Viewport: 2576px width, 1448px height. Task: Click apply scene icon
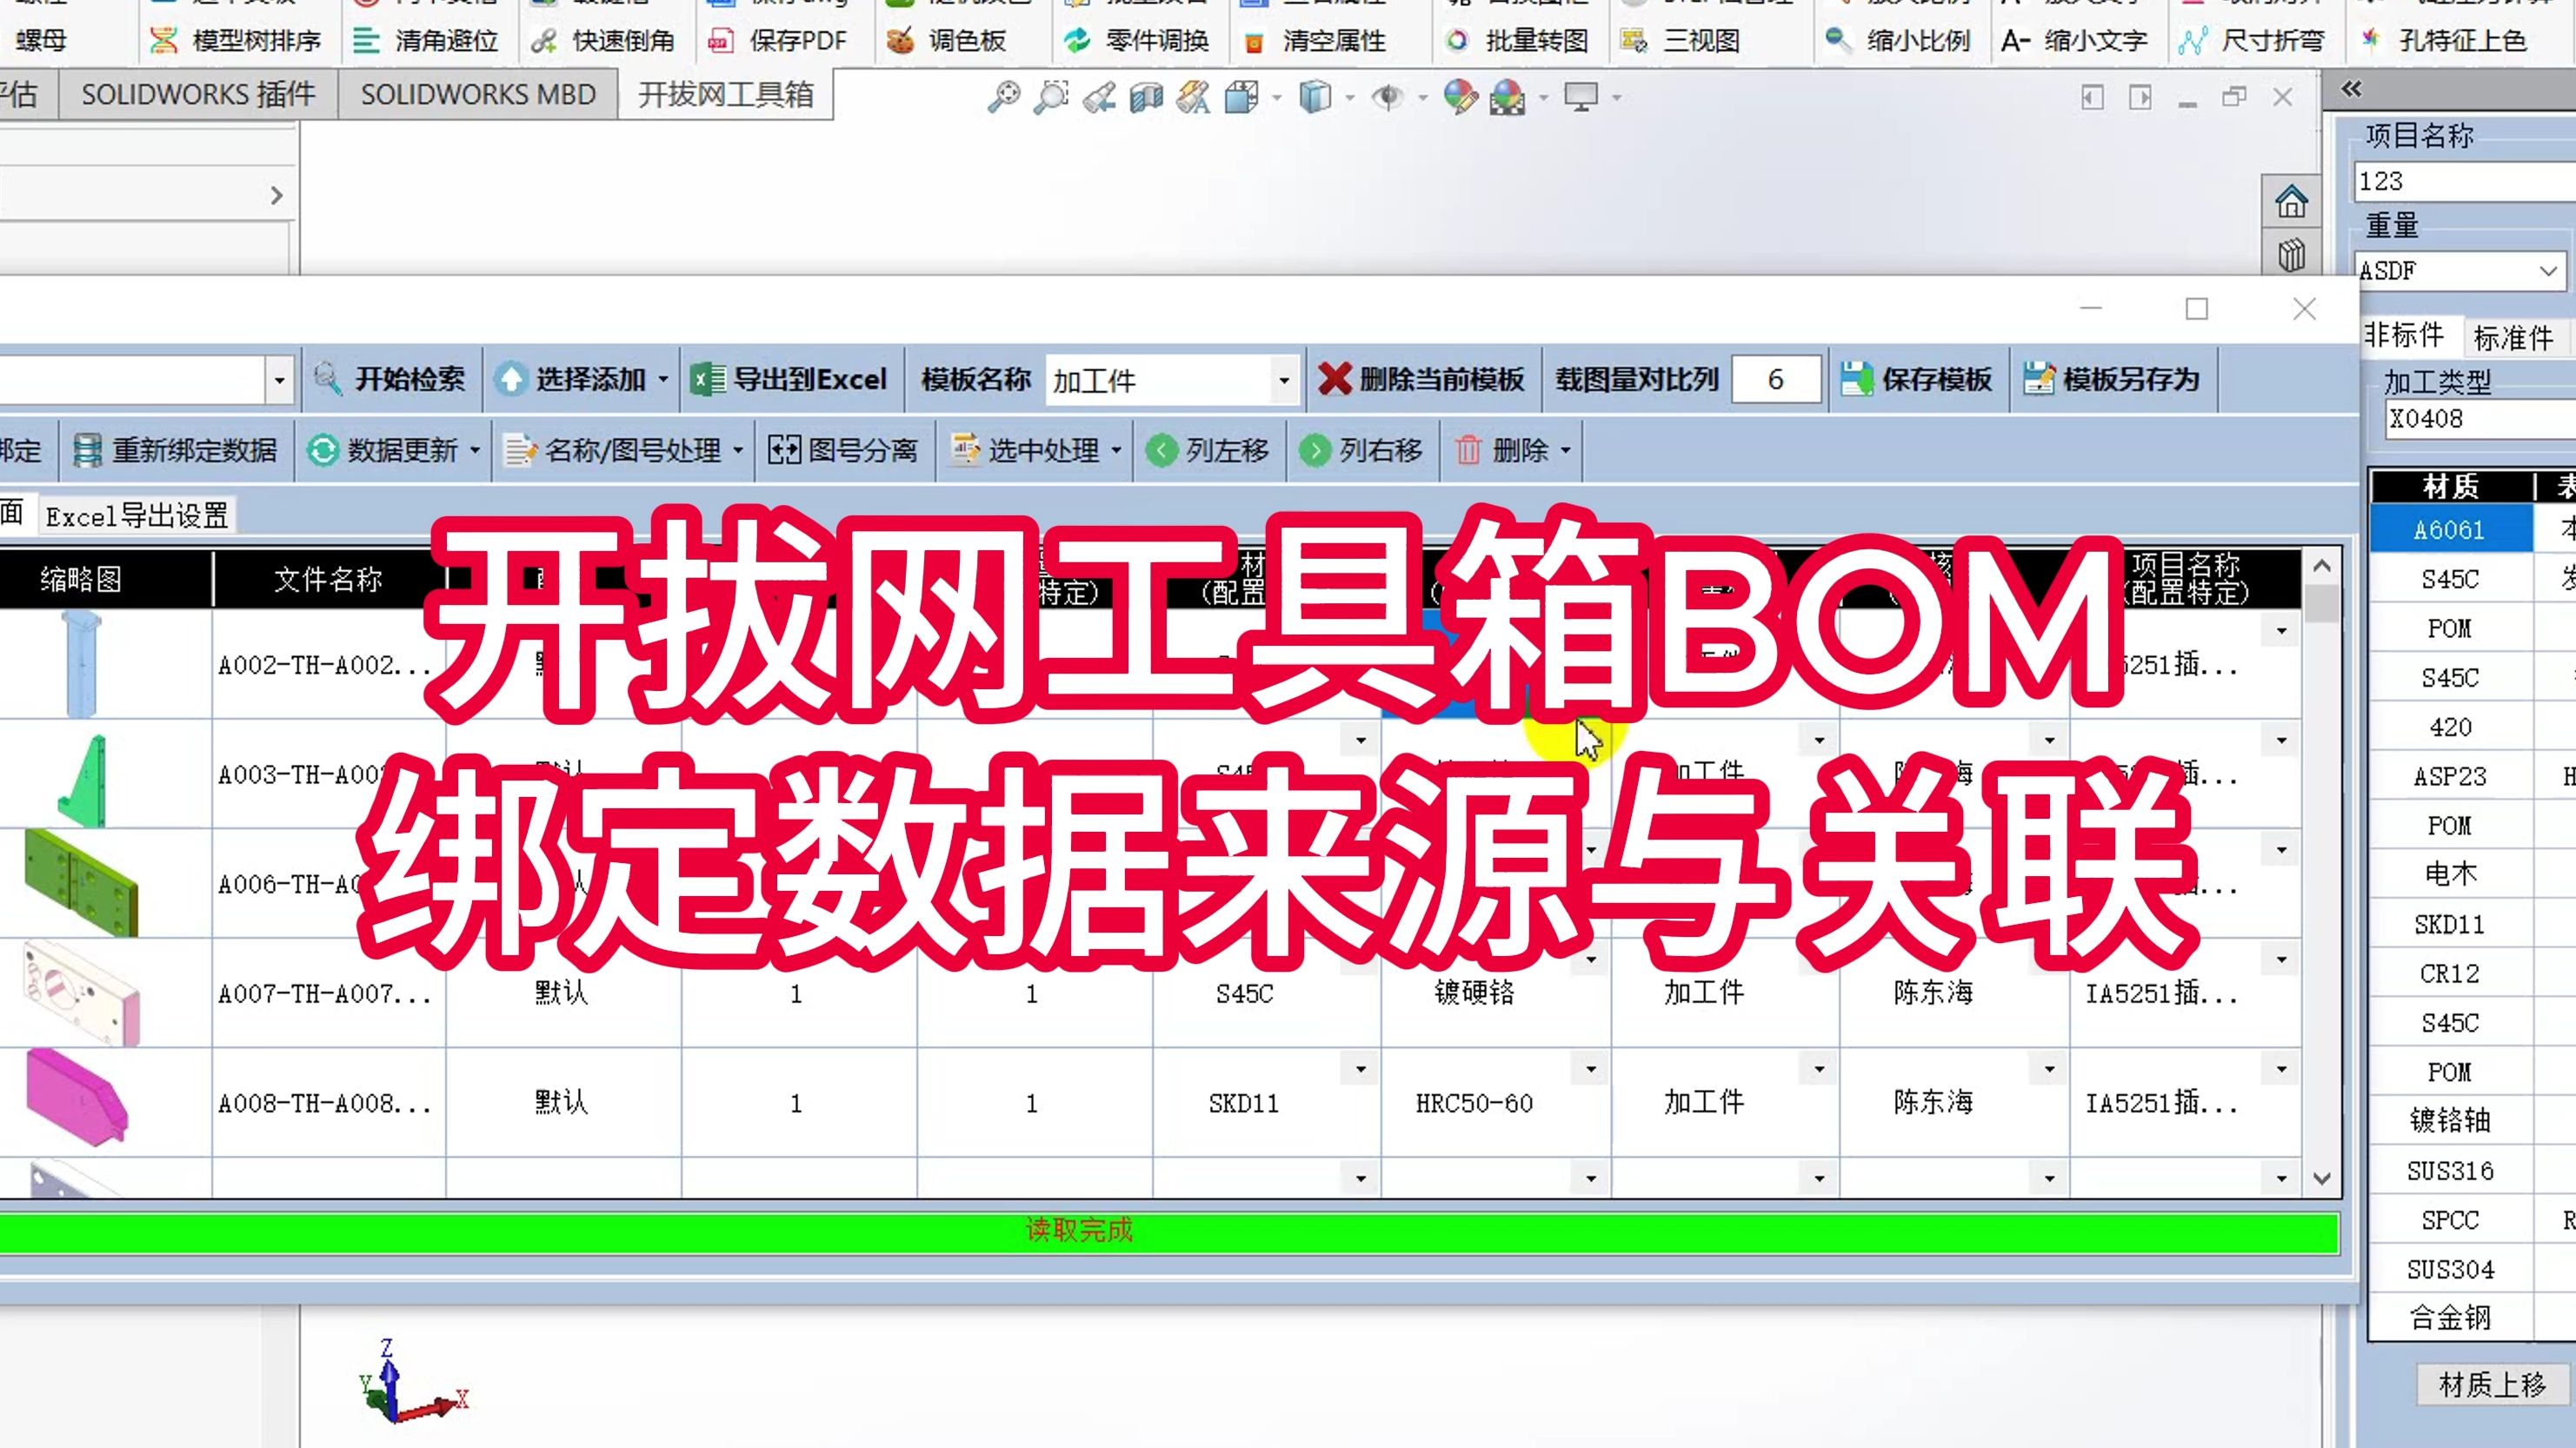(x=1508, y=97)
